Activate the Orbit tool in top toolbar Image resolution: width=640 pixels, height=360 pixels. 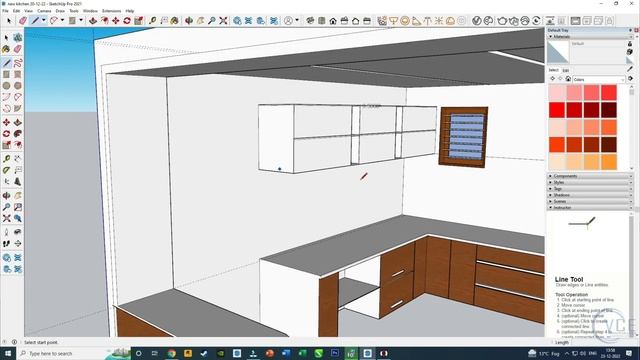pyautogui.click(x=189, y=20)
